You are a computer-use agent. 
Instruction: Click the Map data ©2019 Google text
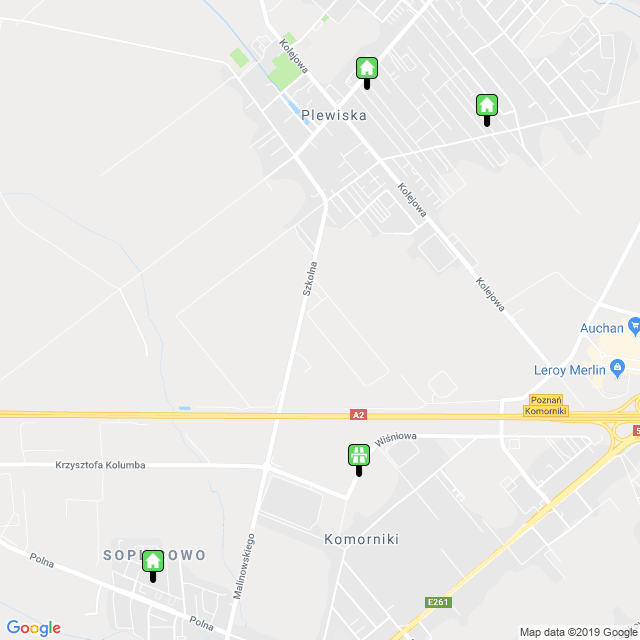578,632
